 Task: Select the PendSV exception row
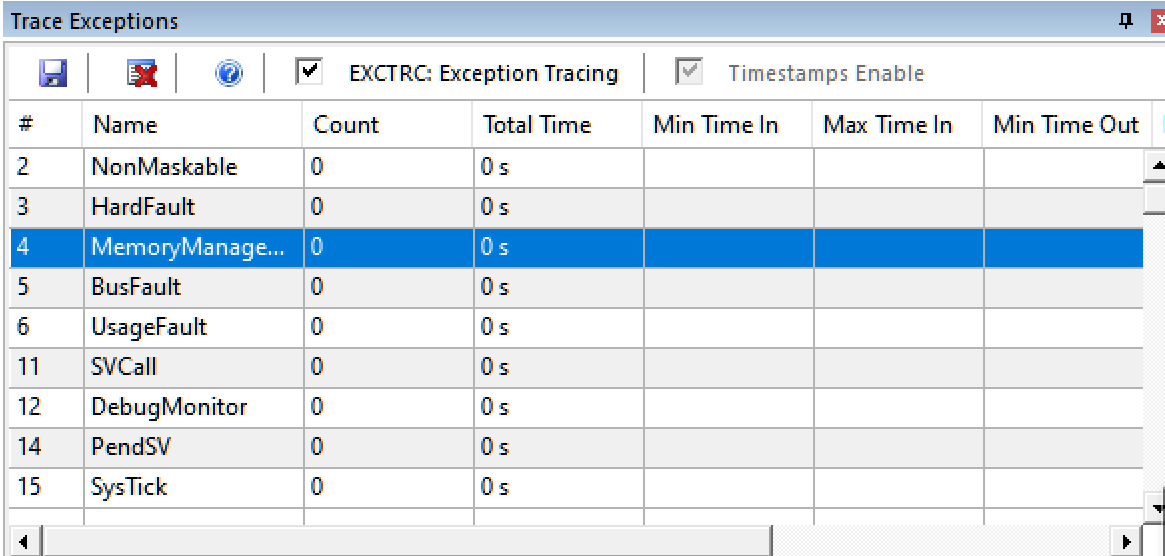click(577, 447)
